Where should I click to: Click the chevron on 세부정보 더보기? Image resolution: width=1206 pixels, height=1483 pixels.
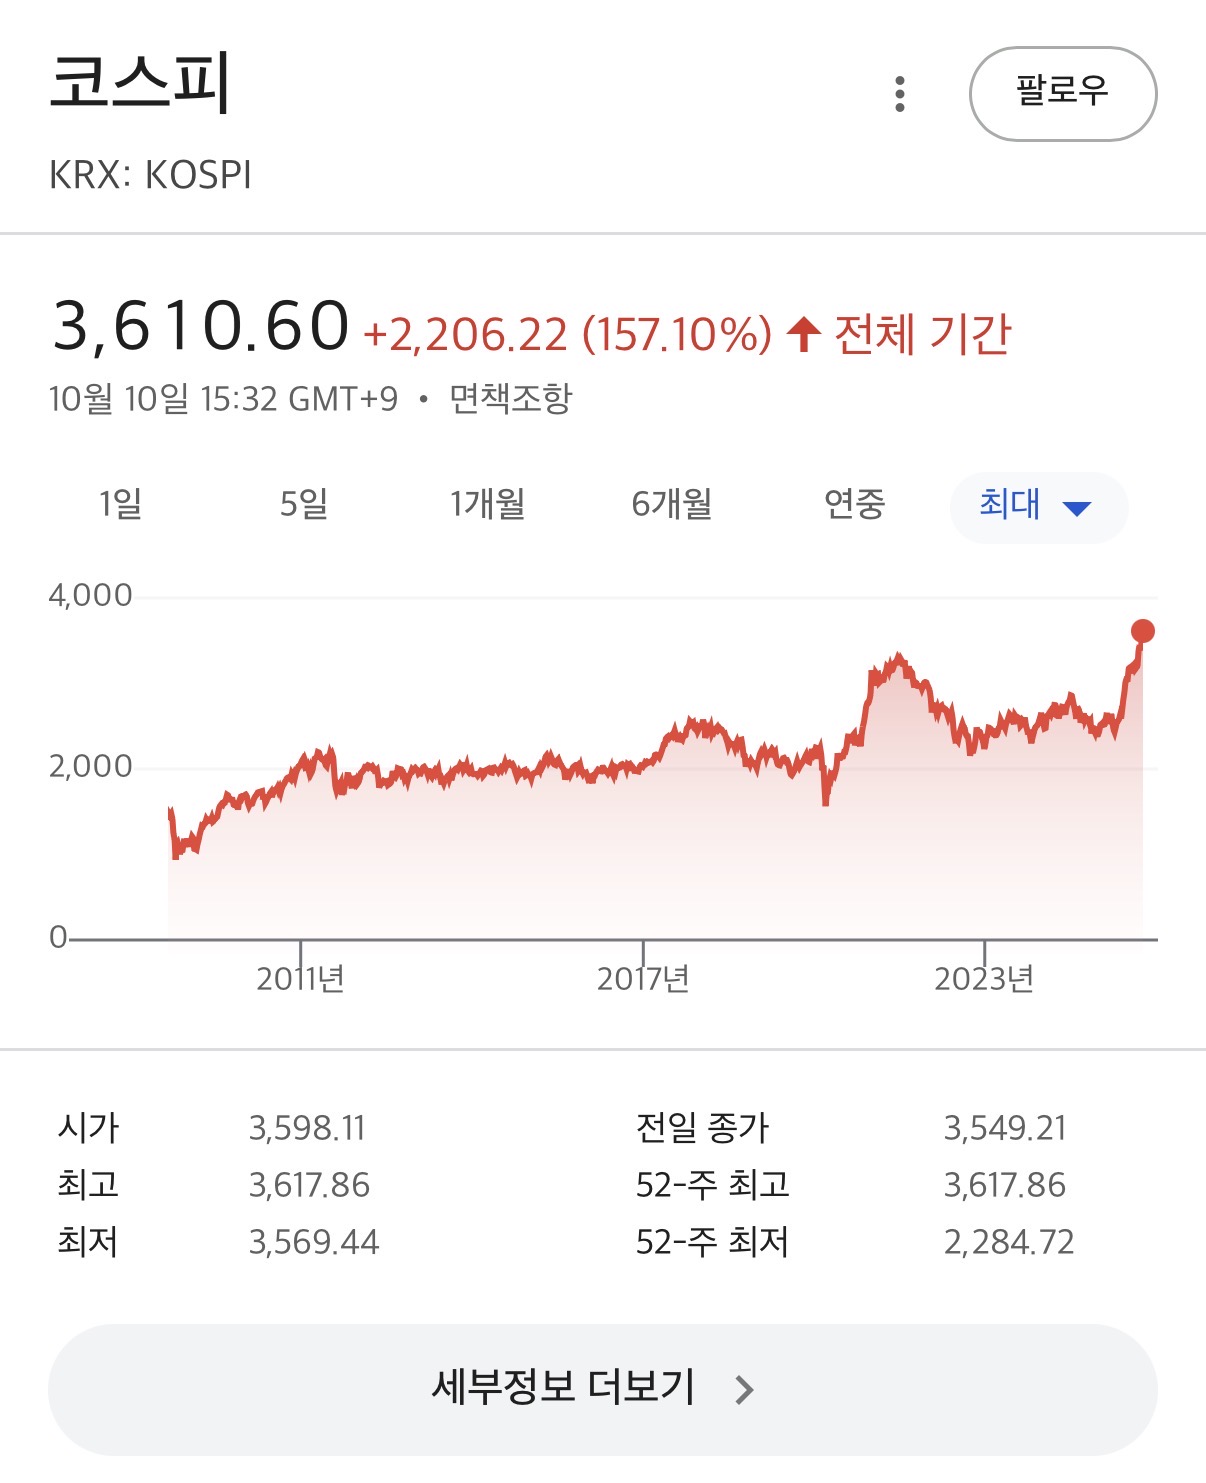coord(744,1390)
